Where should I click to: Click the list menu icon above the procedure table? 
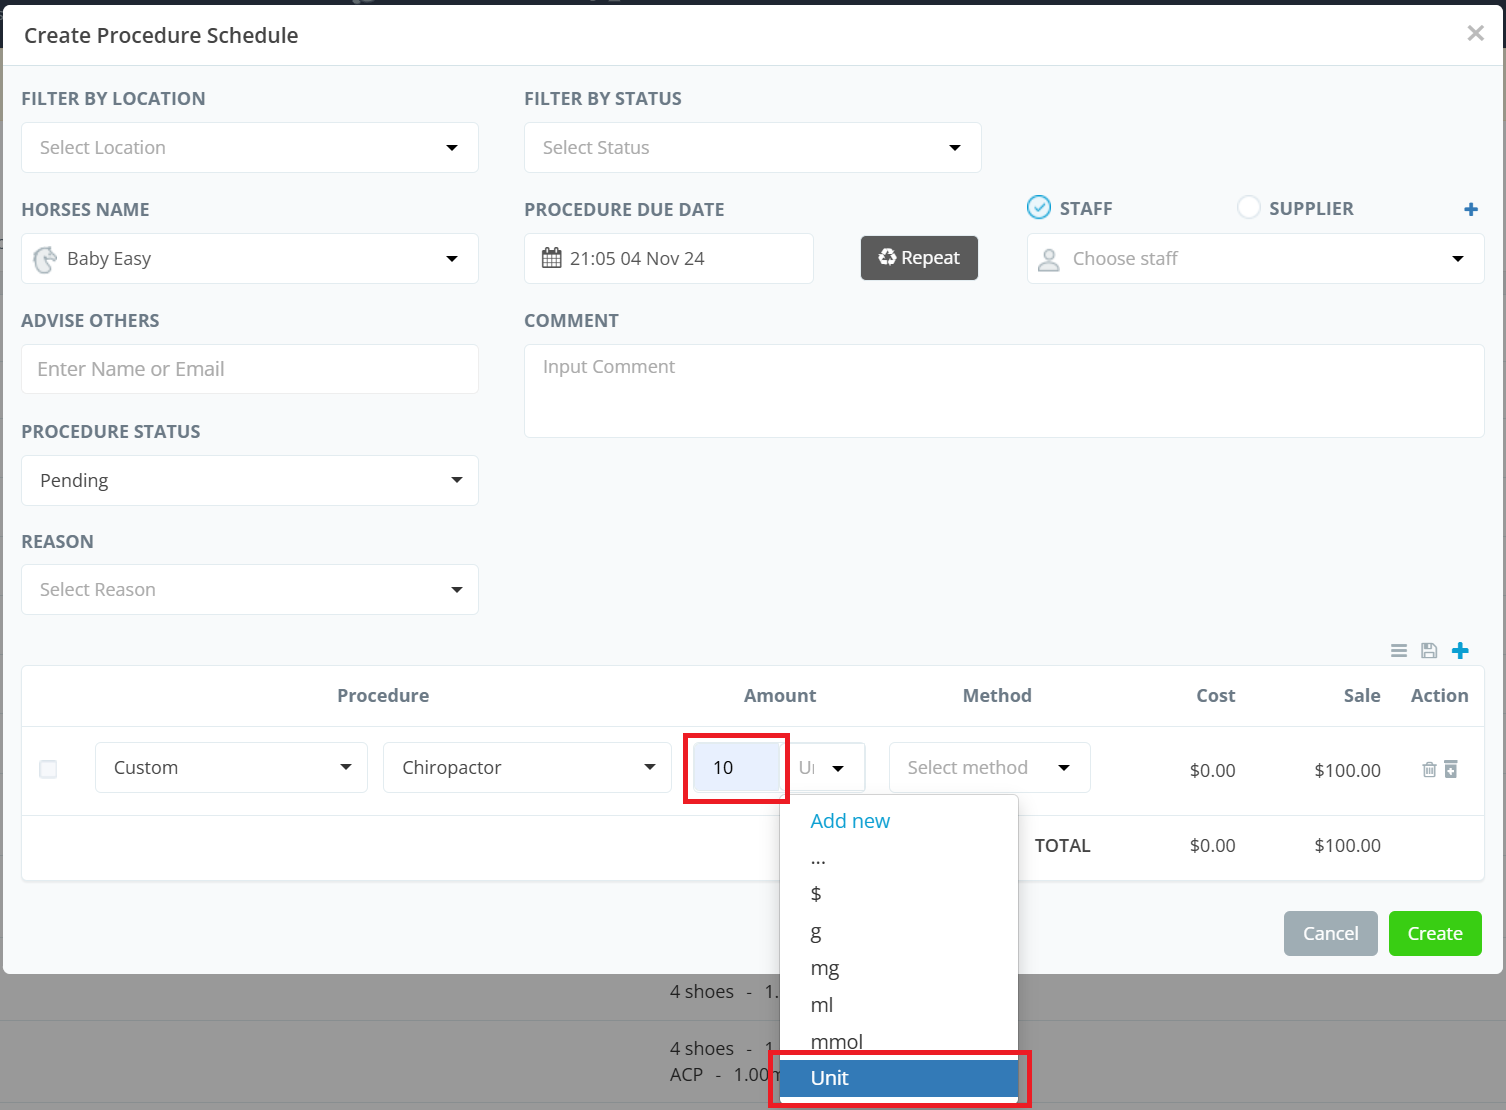(1399, 651)
